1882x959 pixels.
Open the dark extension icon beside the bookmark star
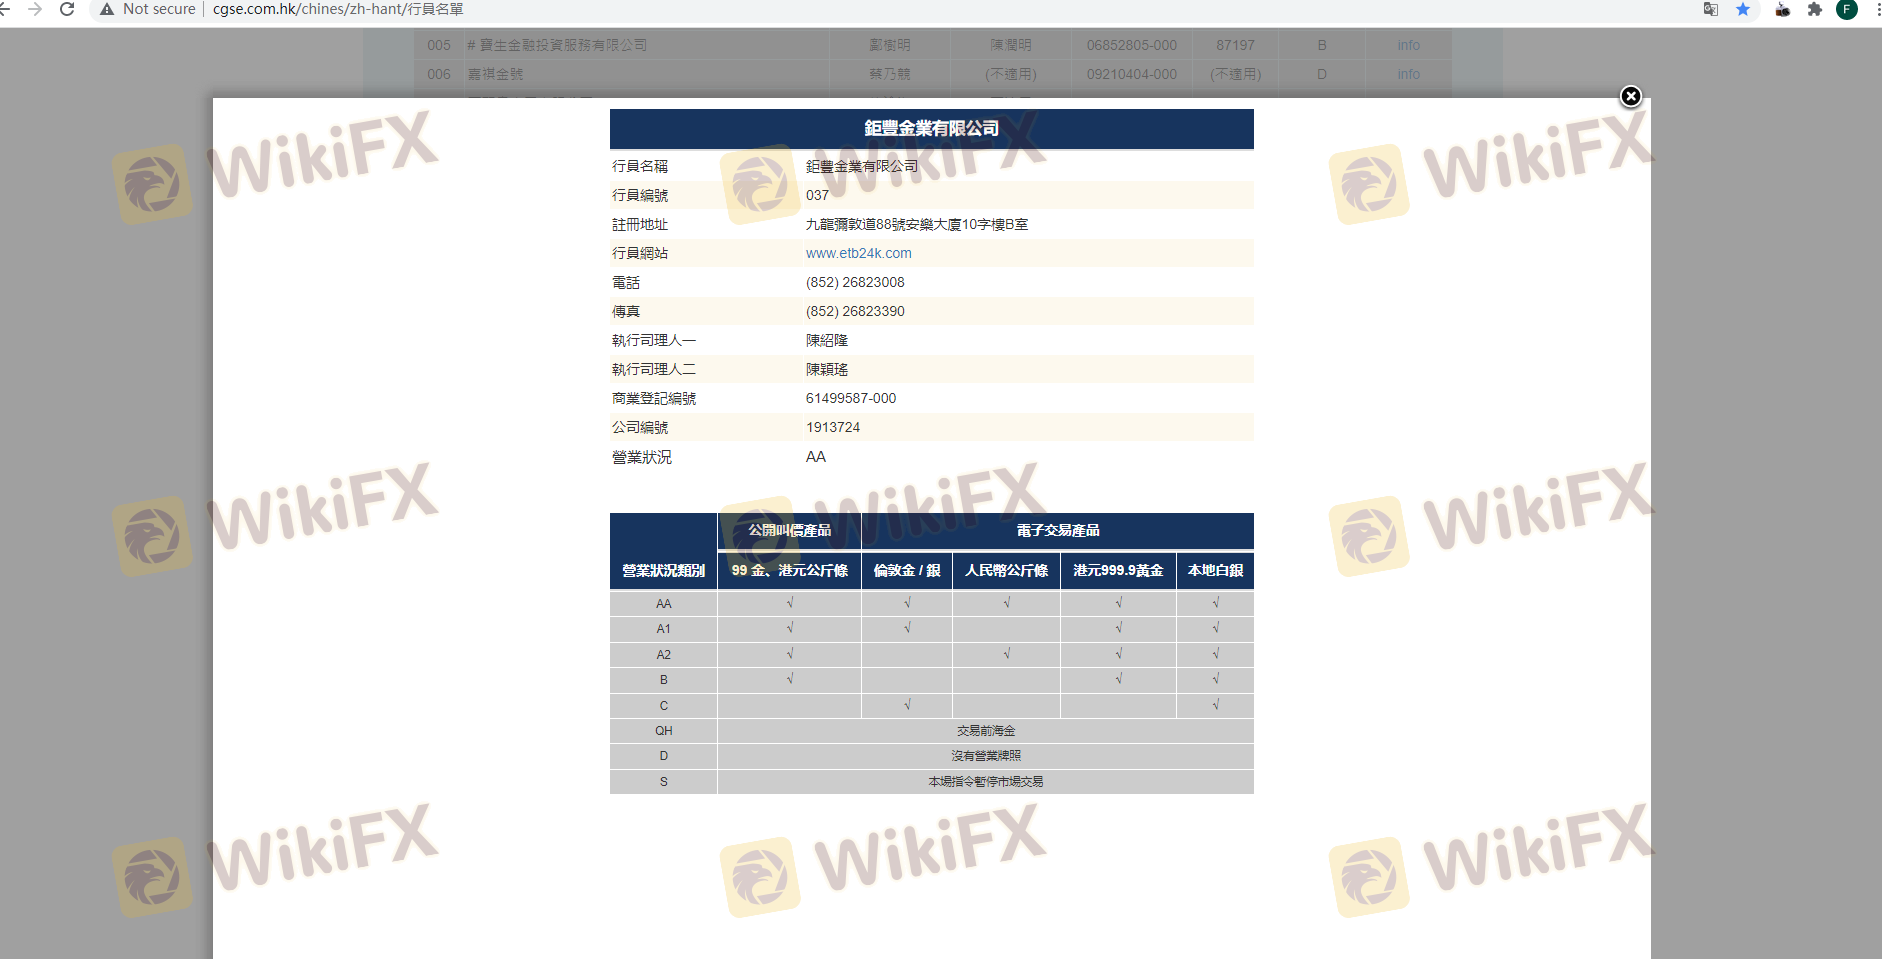1782,9
